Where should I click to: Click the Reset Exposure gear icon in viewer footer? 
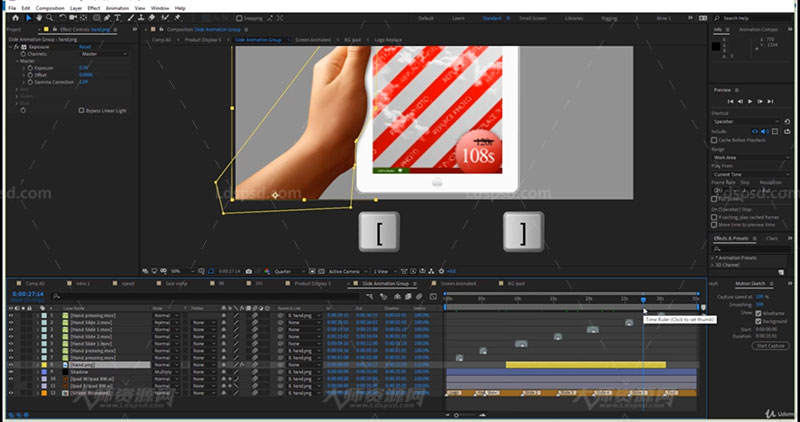tap(441, 271)
